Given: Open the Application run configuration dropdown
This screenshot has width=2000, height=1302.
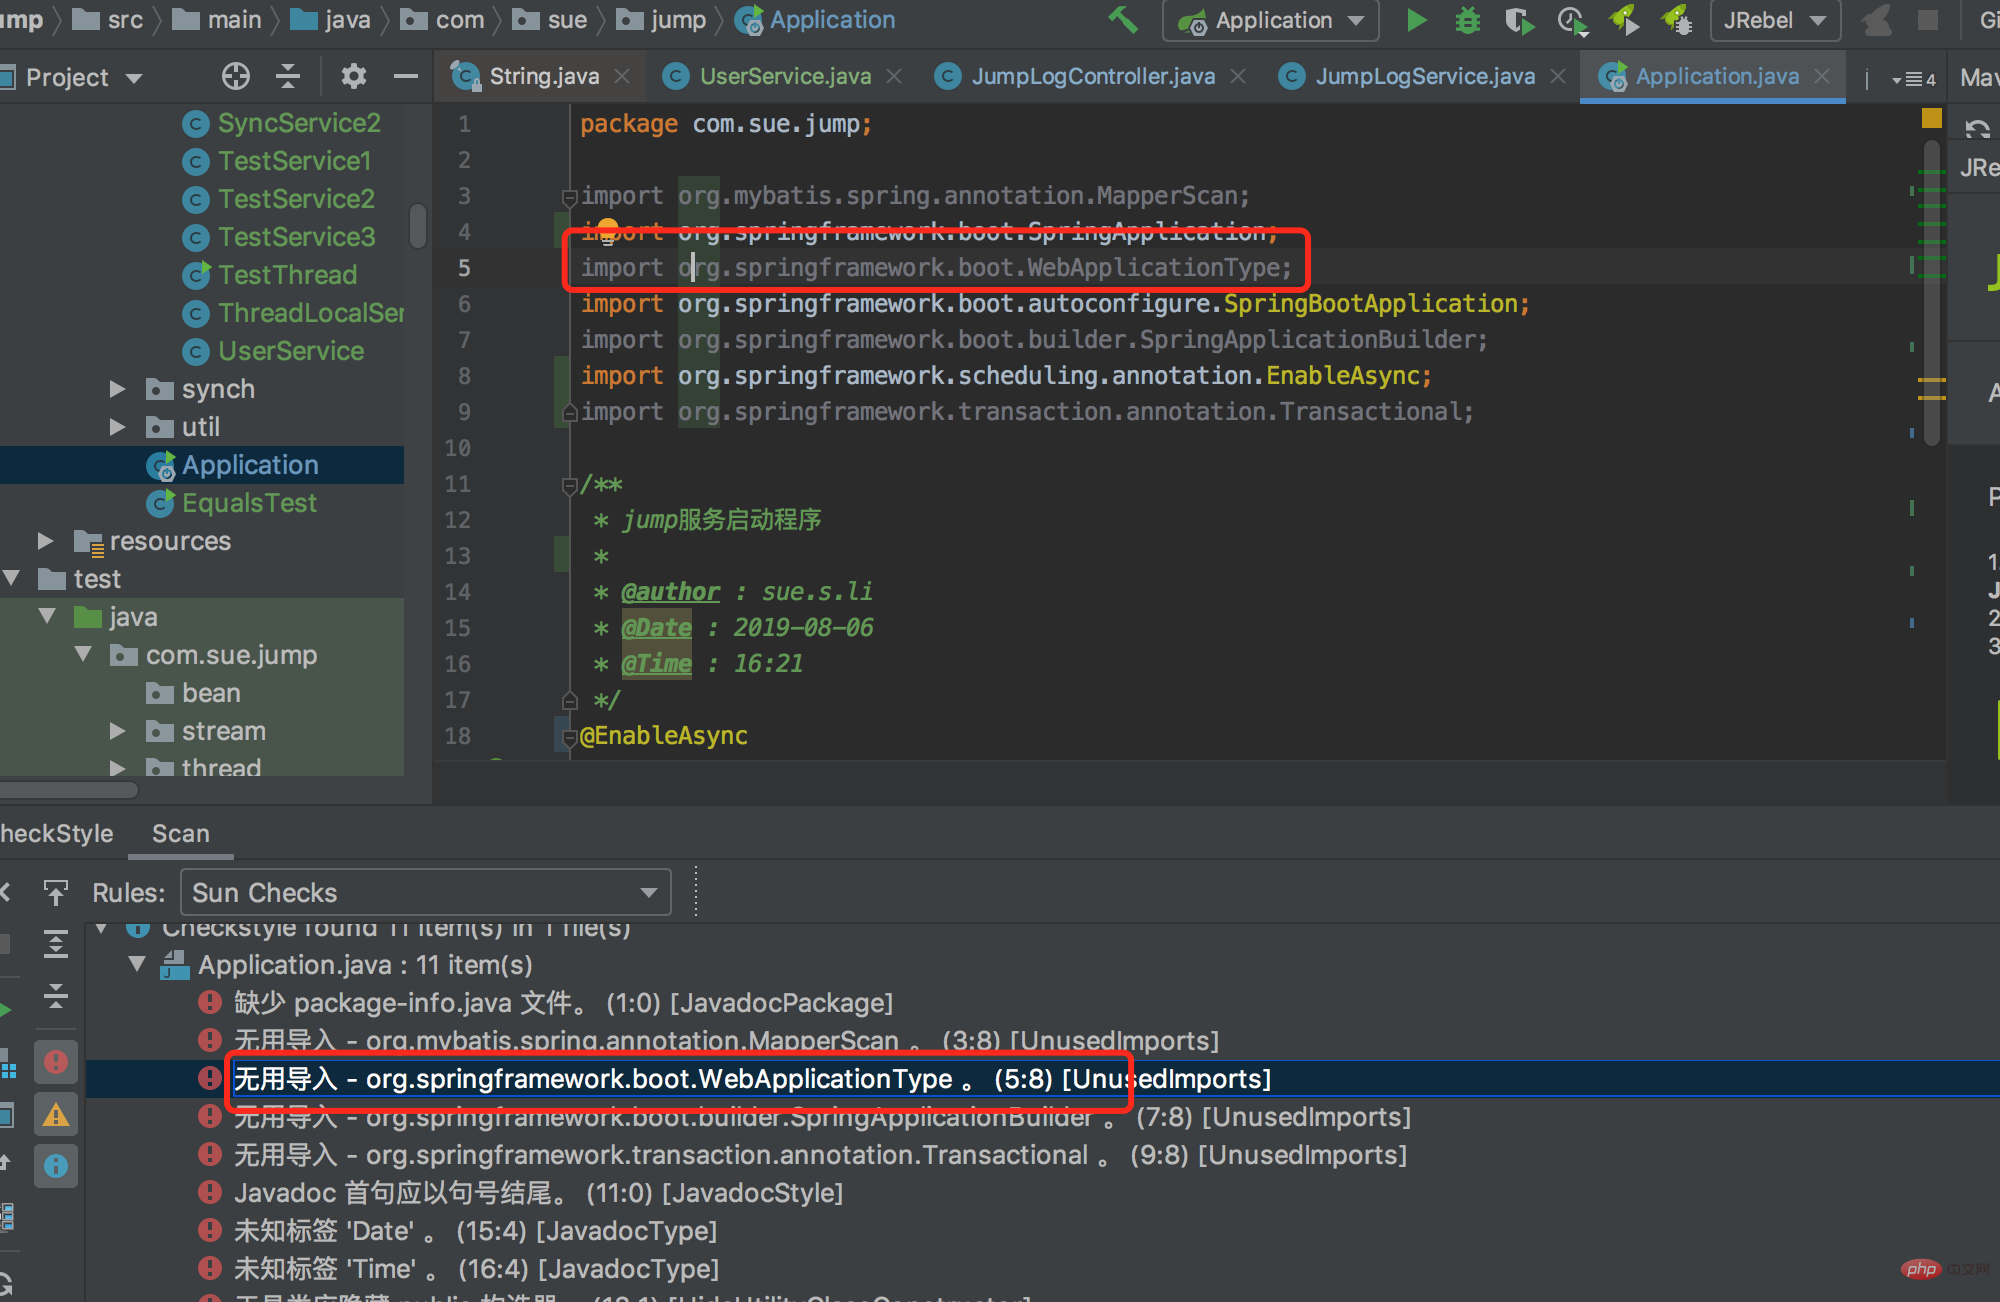Looking at the screenshot, I should [x=1271, y=20].
